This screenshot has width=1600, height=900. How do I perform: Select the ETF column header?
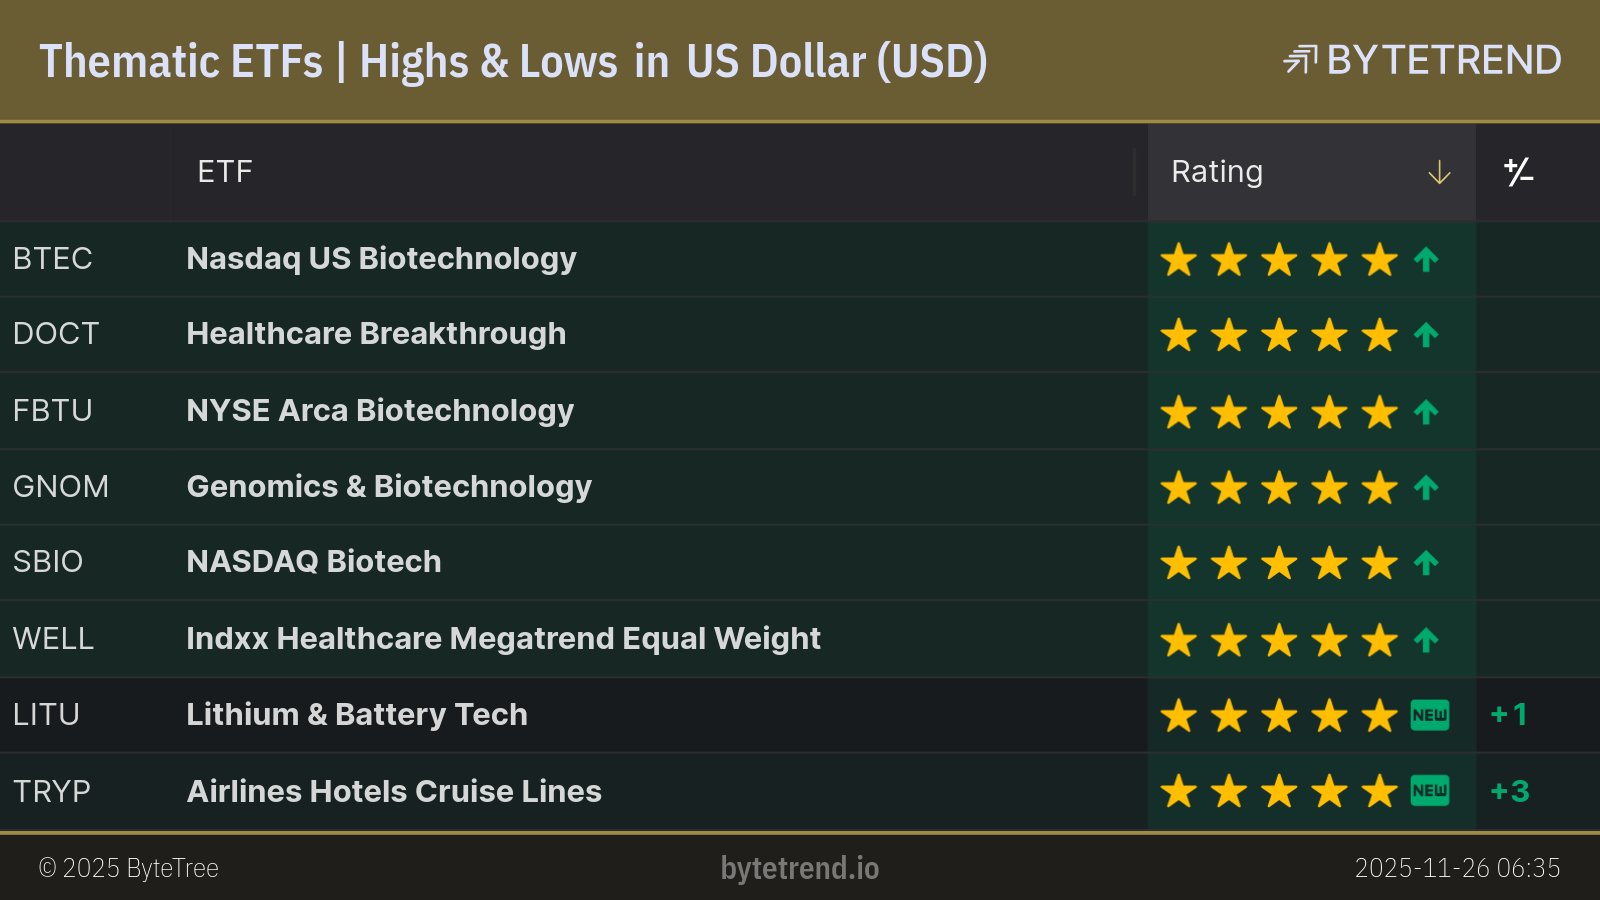click(x=225, y=172)
